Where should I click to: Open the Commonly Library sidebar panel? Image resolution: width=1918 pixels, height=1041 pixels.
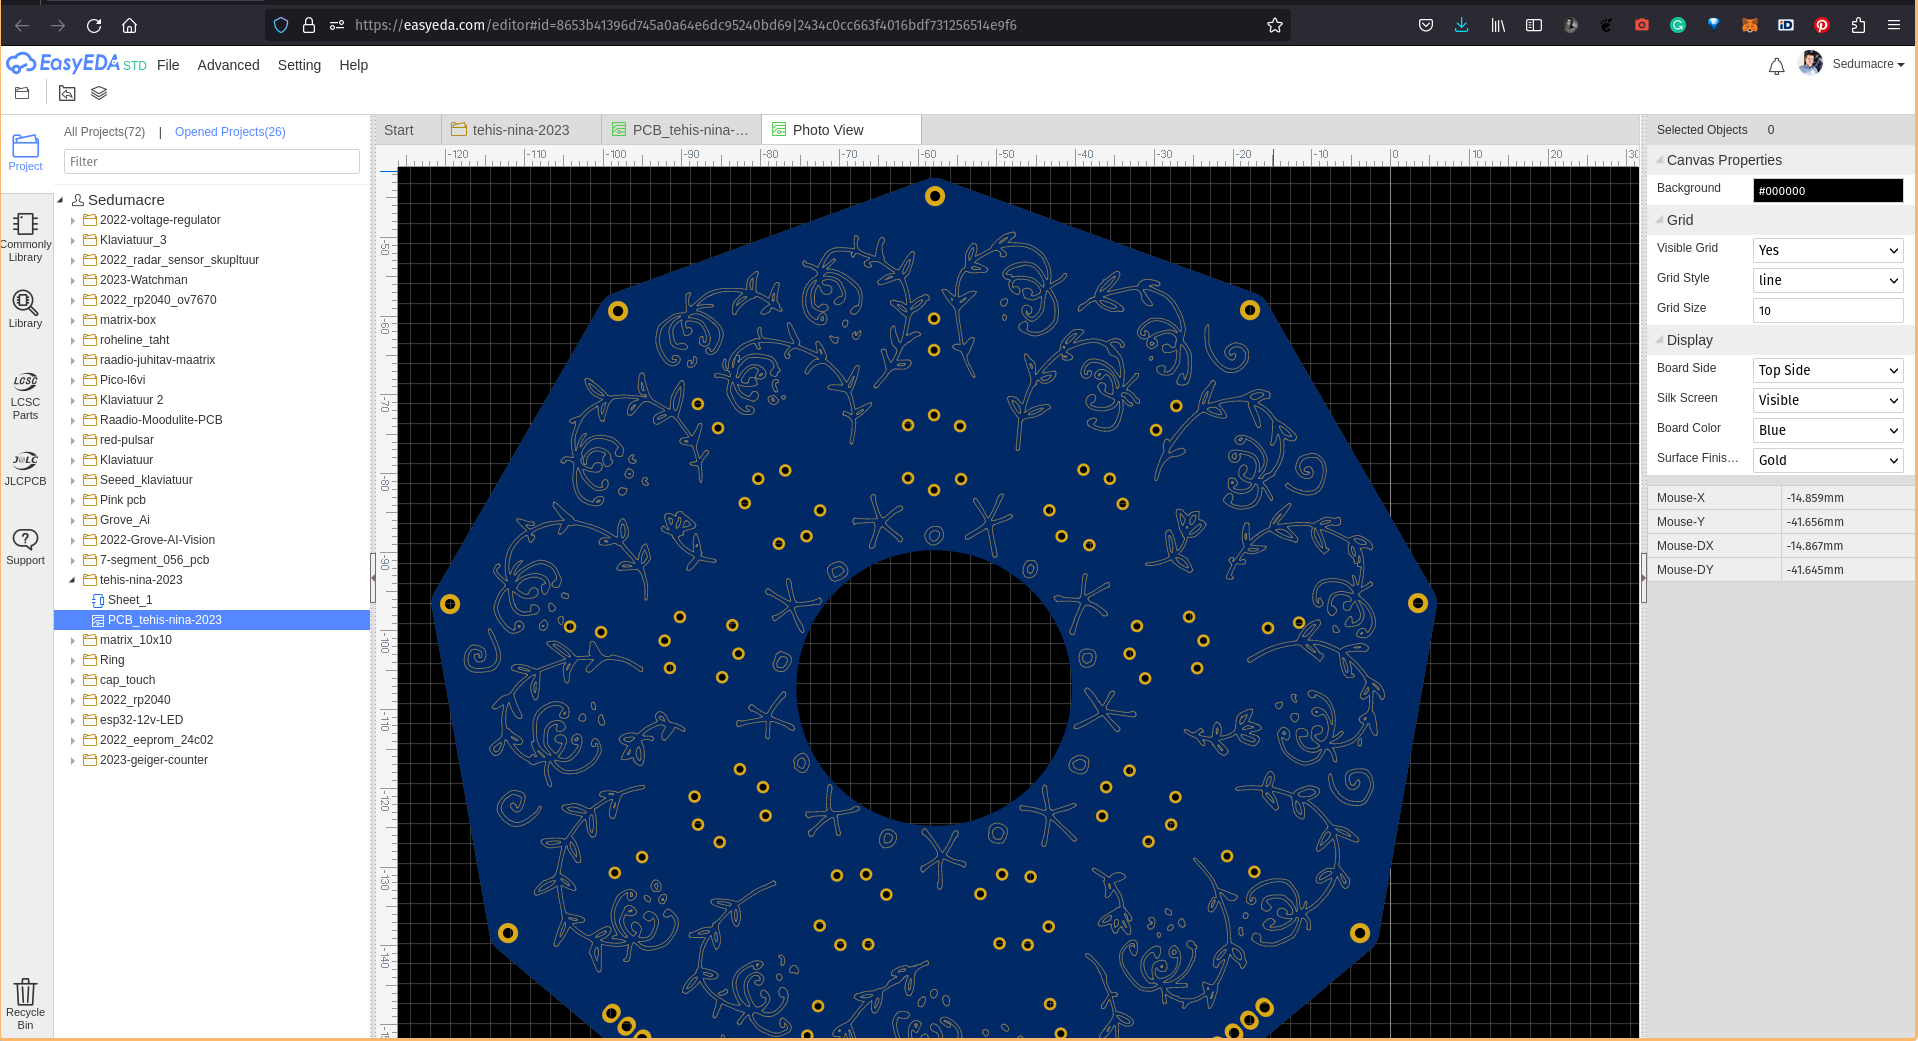point(26,237)
